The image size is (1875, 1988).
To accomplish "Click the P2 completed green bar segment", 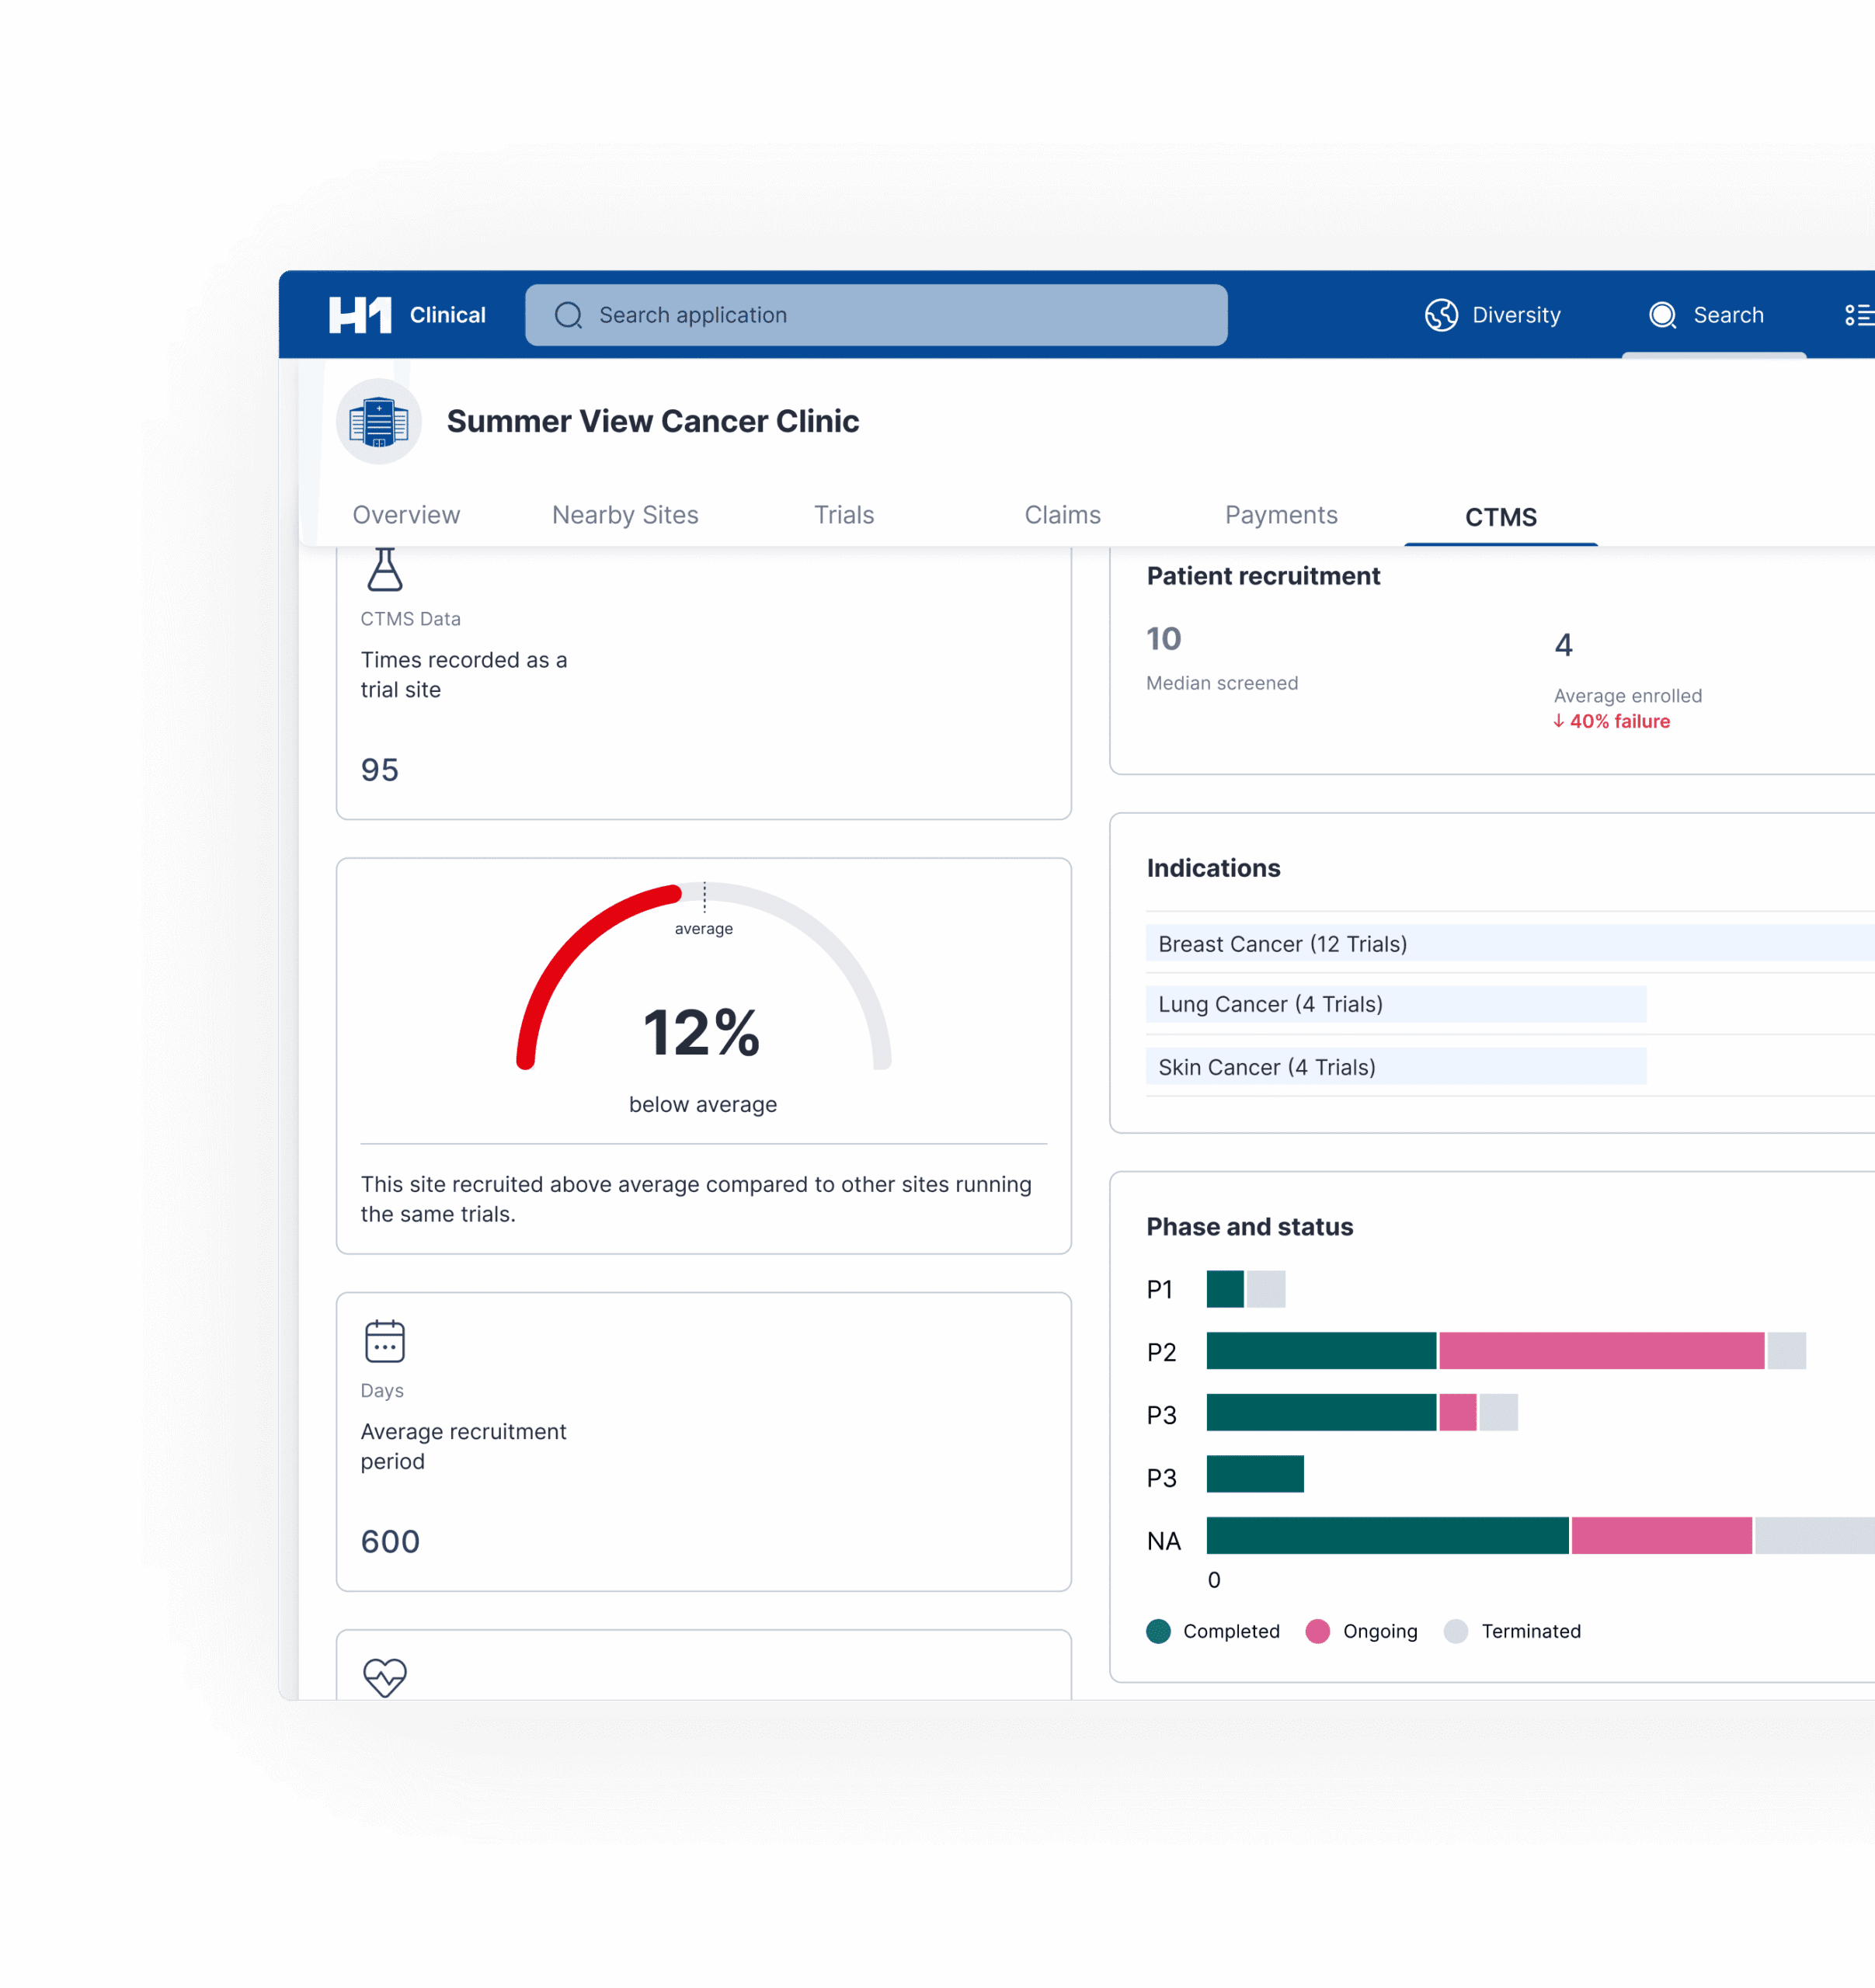I will tap(1321, 1350).
